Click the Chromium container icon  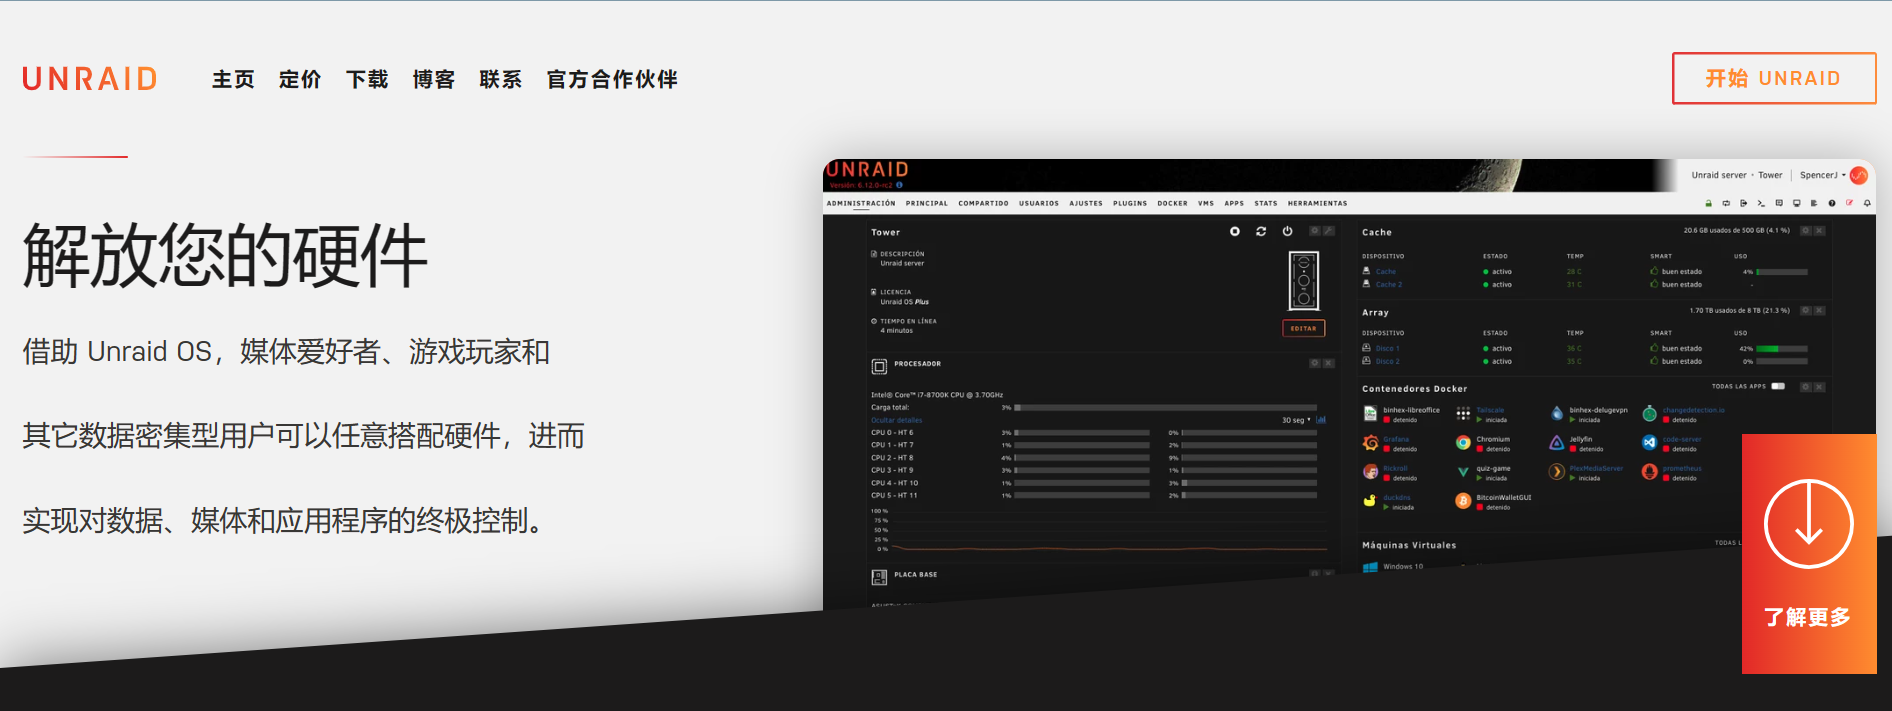coord(1463,443)
